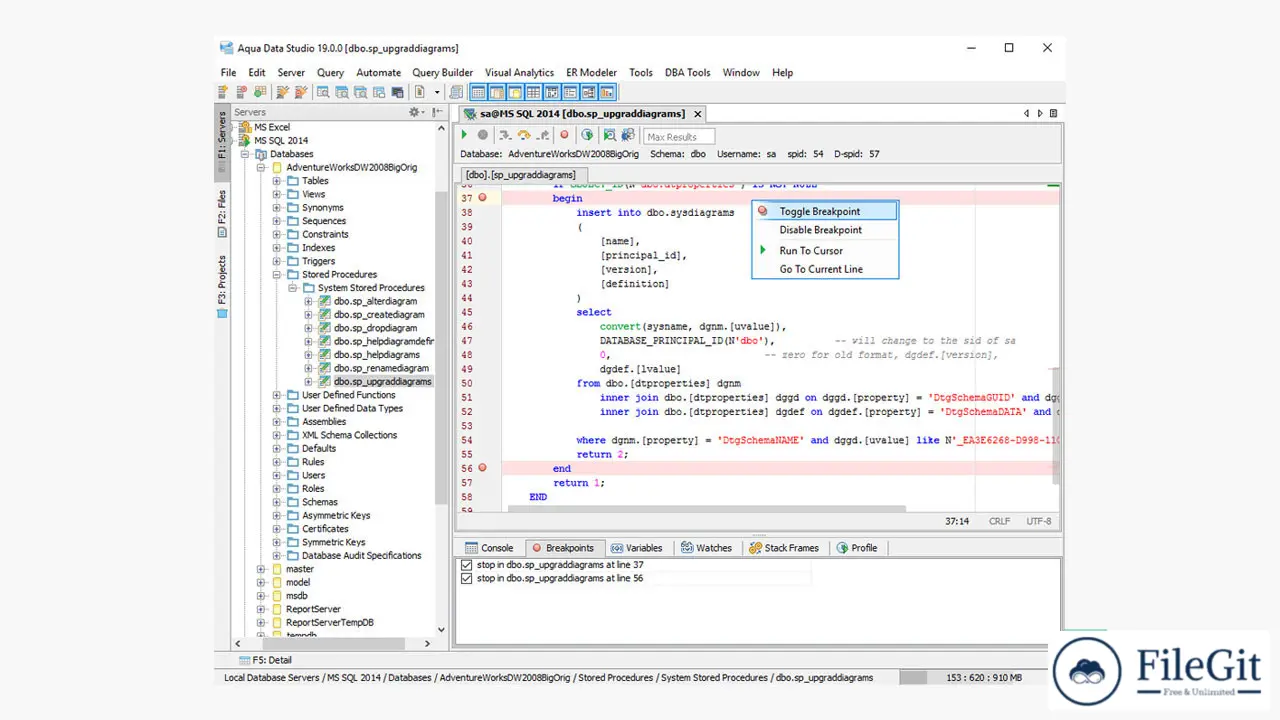Click the gray Stop debugging icon
Viewport: 1280px width, 720px height.
click(x=483, y=135)
